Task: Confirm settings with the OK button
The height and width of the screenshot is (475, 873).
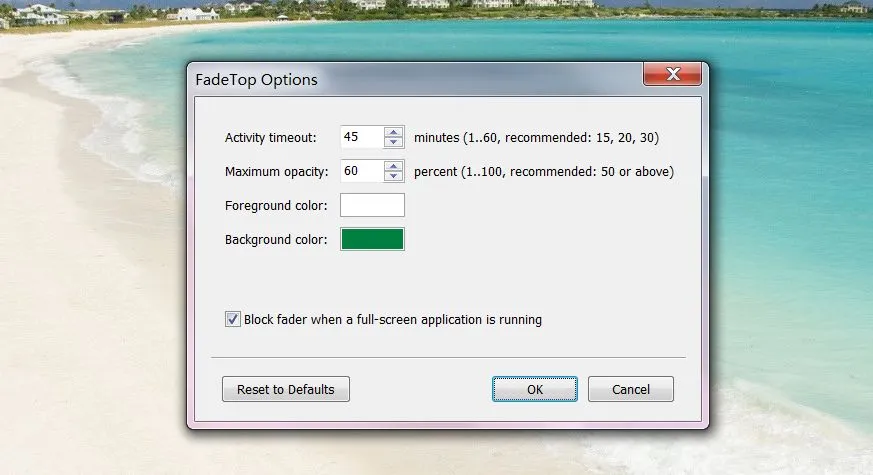Action: coord(534,389)
